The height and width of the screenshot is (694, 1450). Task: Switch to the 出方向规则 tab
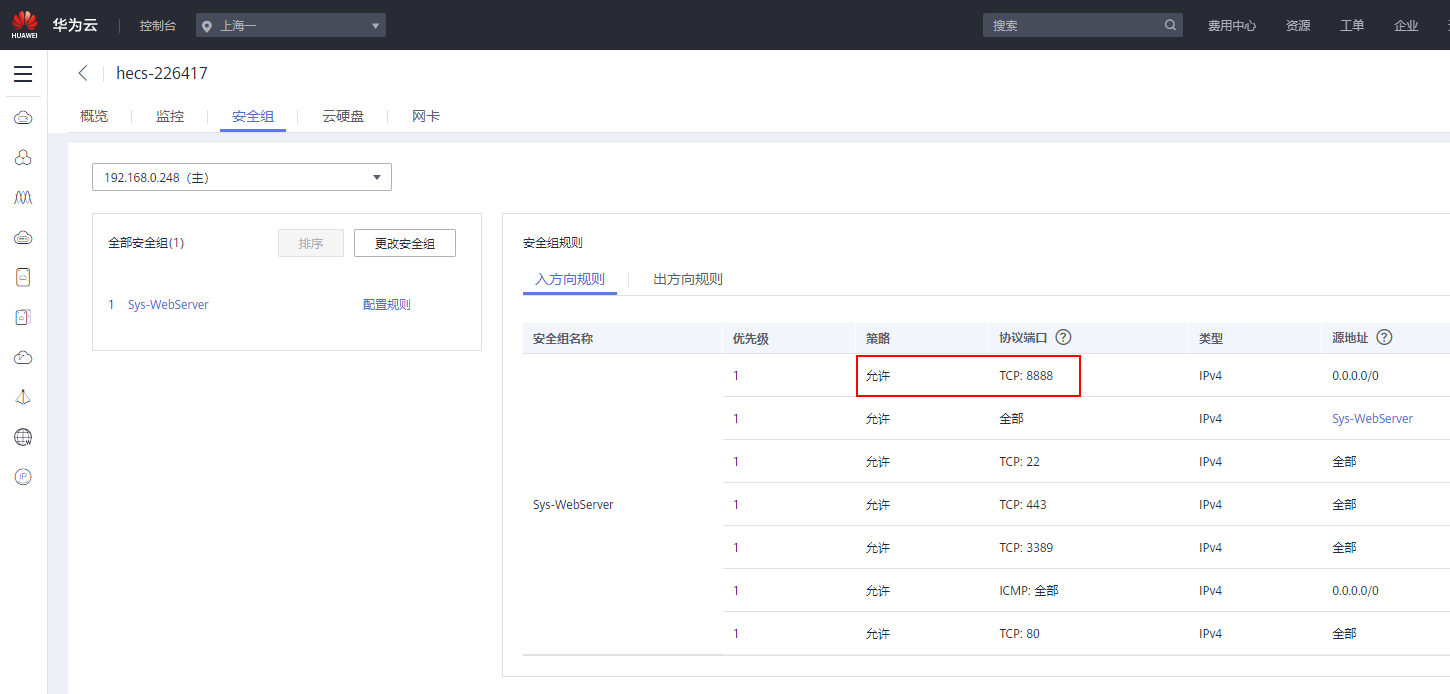[687, 279]
